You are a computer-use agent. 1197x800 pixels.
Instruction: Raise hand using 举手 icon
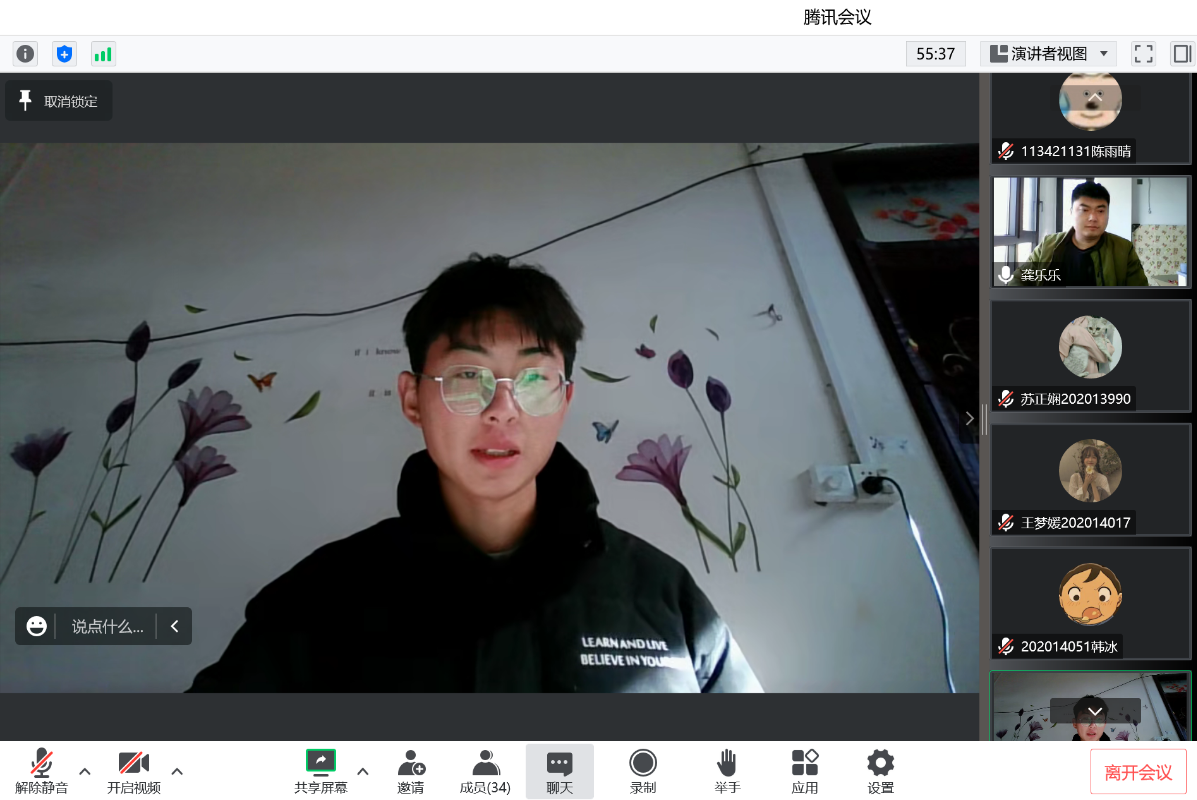pos(727,772)
